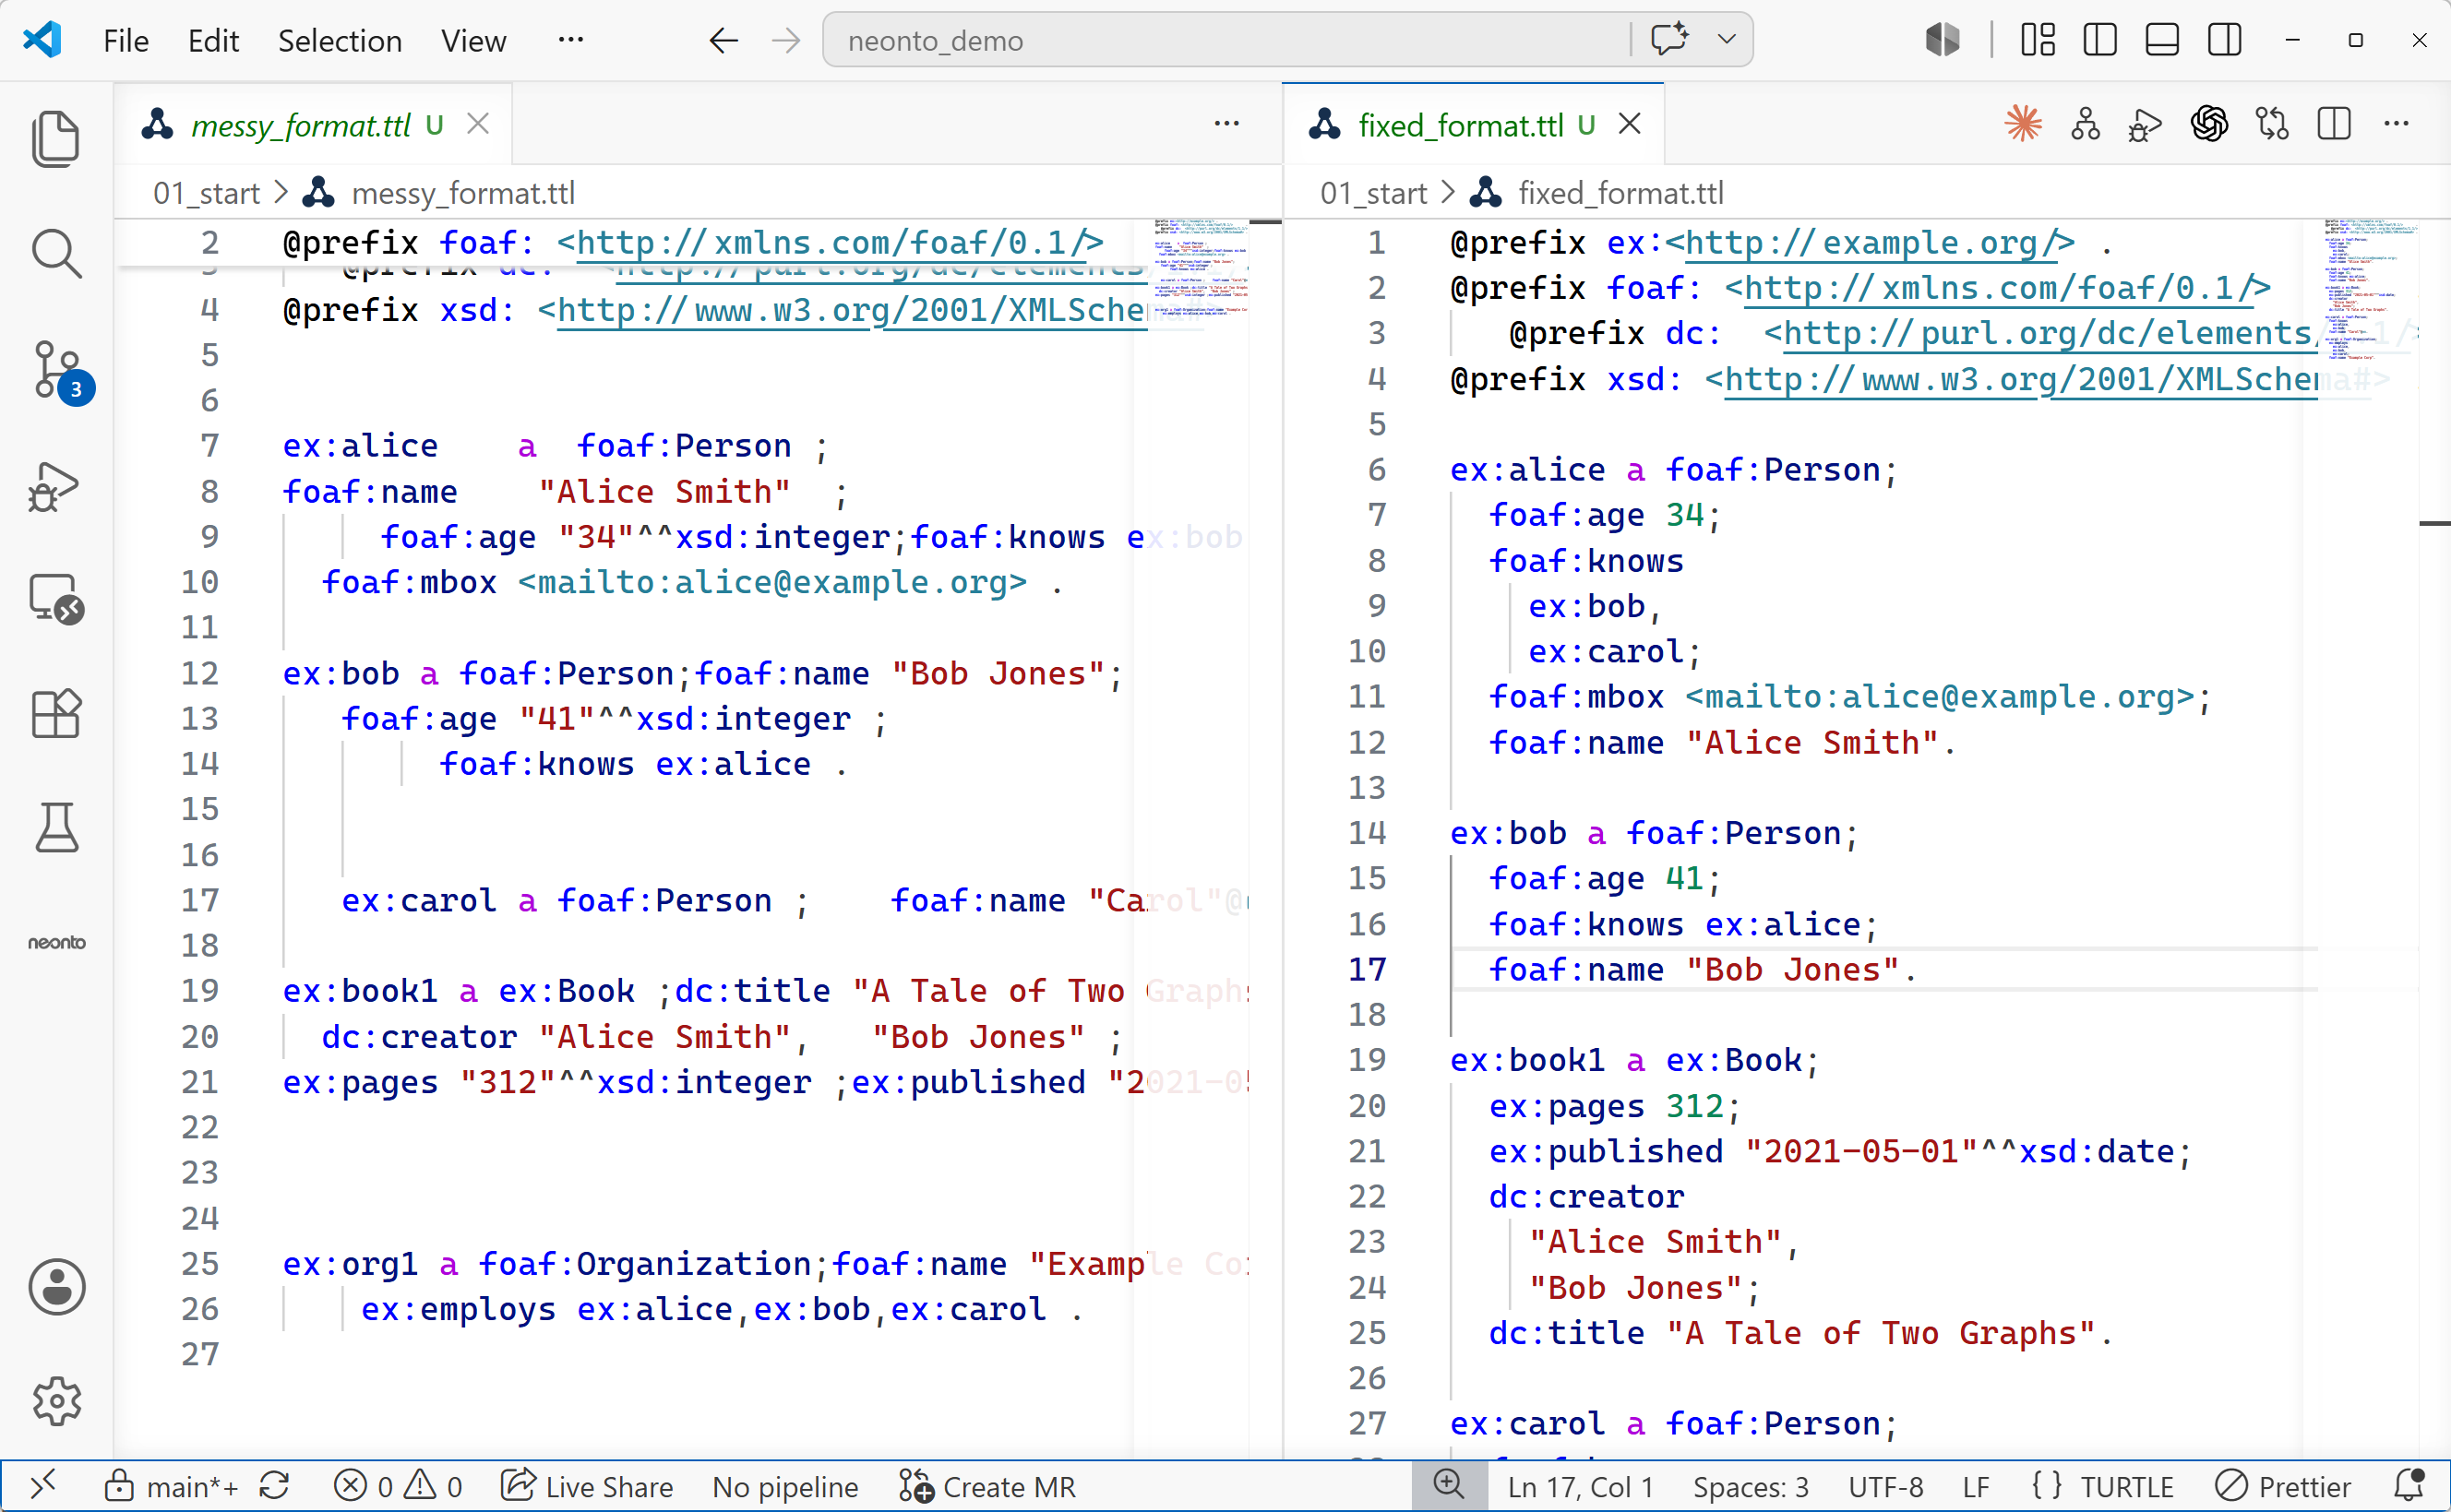Open the Run and Debug view
The height and width of the screenshot is (1512, 2451).
pyautogui.click(x=54, y=486)
